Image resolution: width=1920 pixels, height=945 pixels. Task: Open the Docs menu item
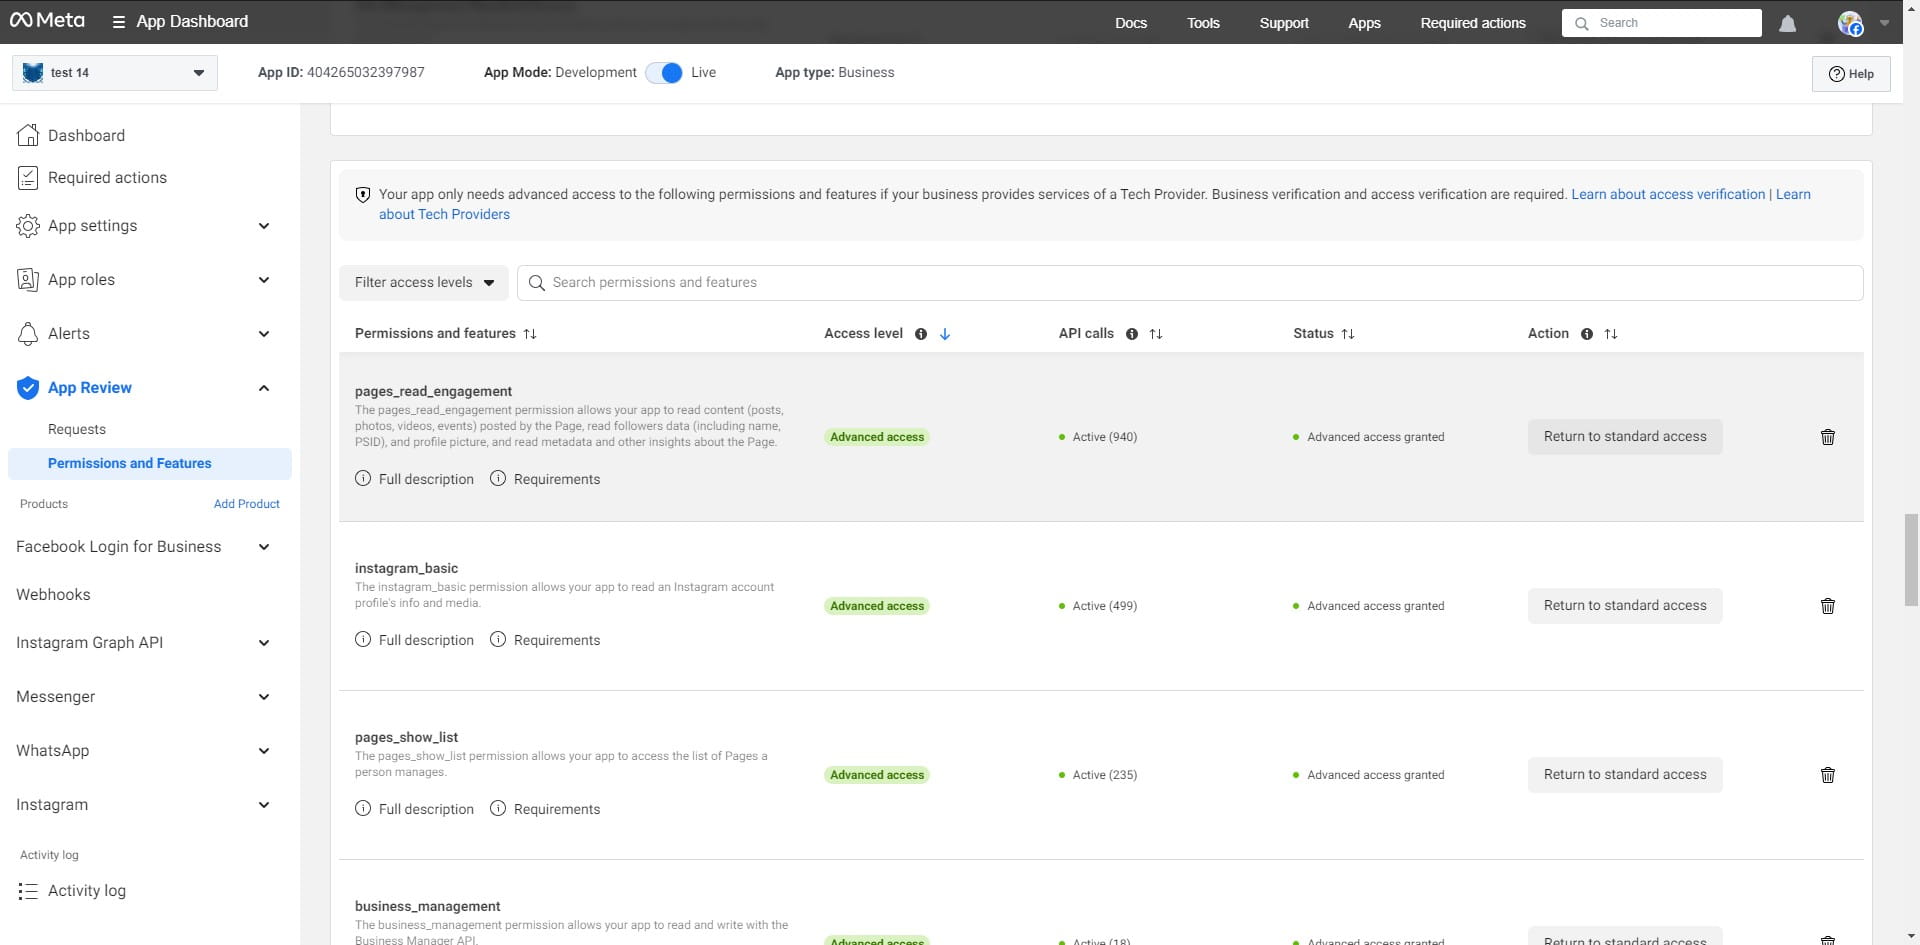(1130, 23)
